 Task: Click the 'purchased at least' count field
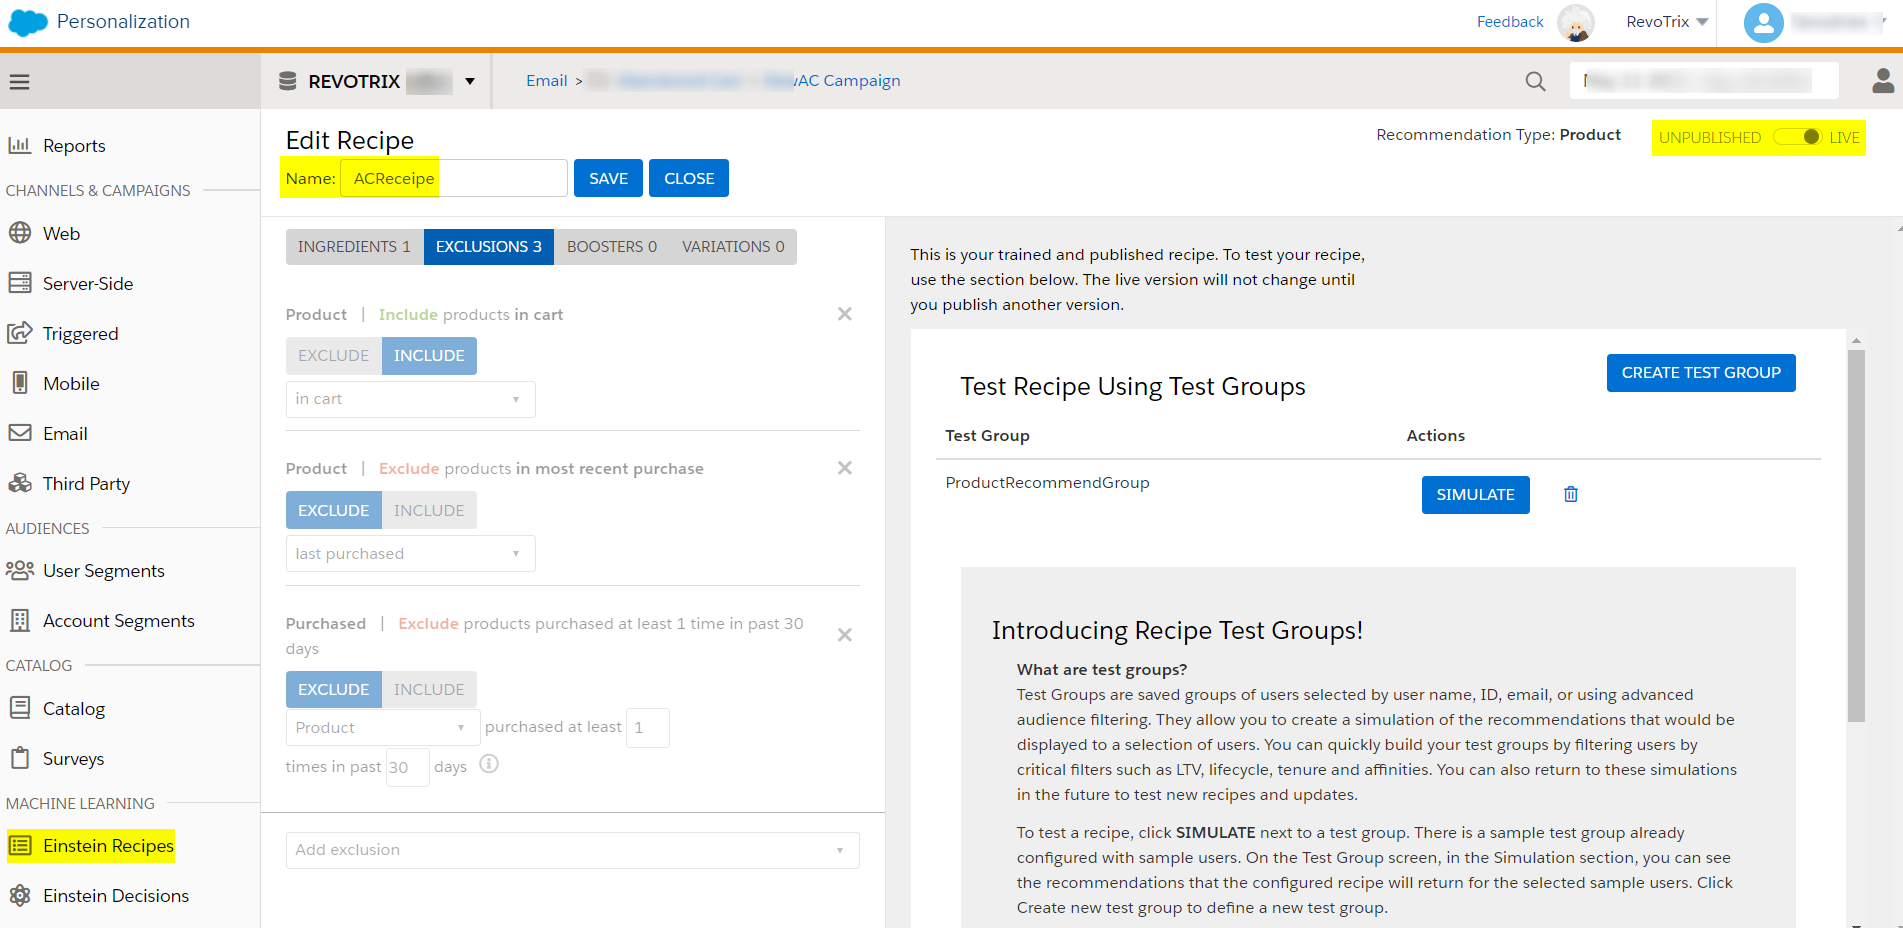[647, 728]
